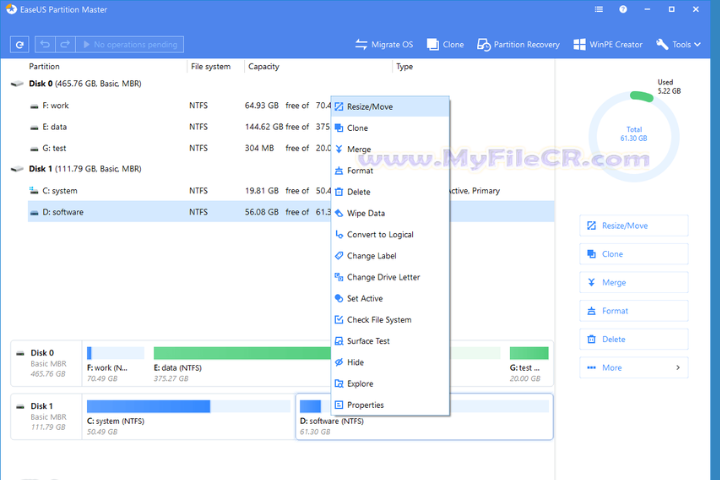Select Wipe Data in context menu
720x480 pixels.
390,213
